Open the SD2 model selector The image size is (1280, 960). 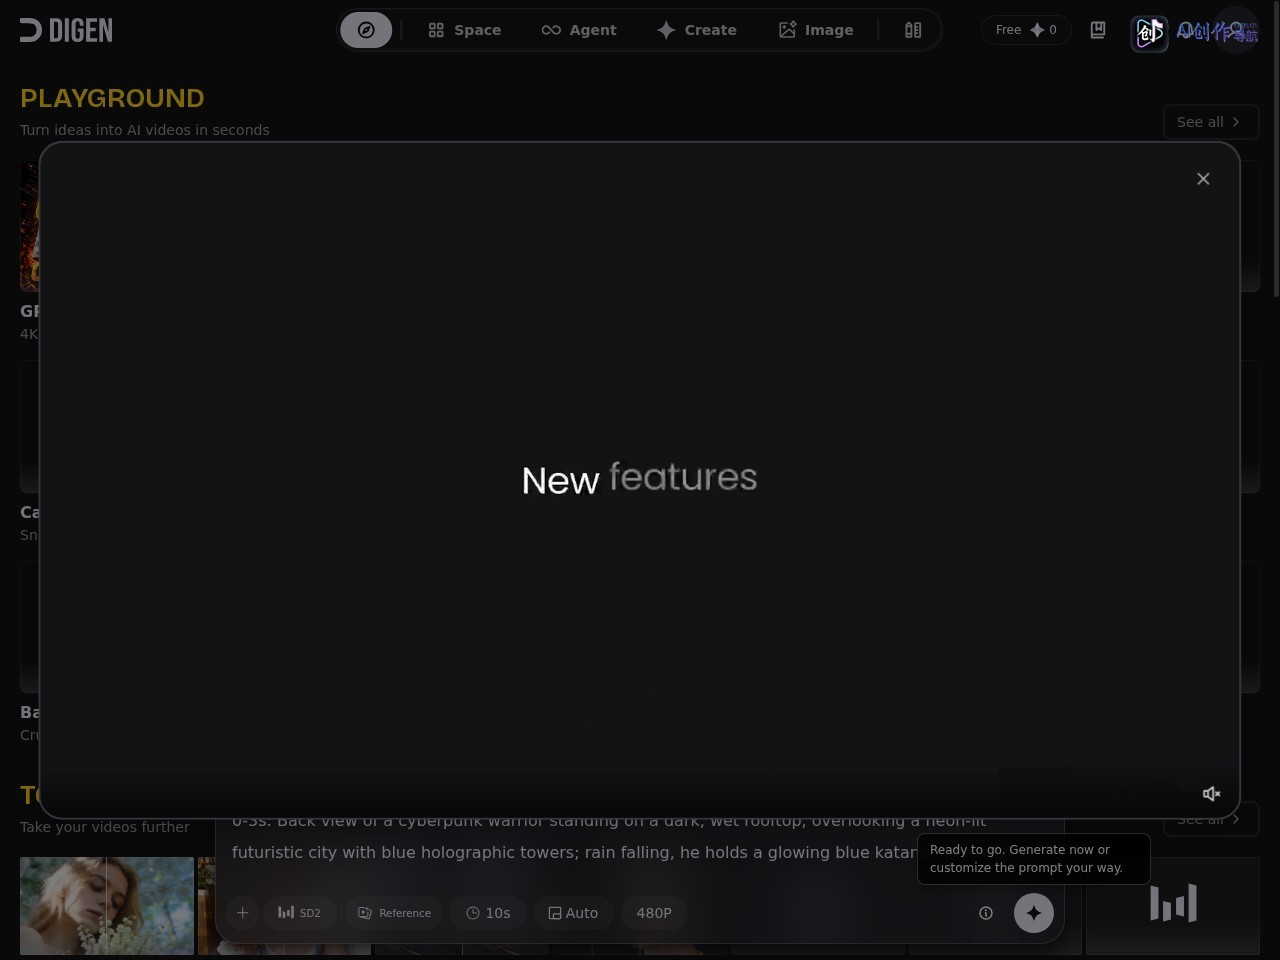point(299,912)
